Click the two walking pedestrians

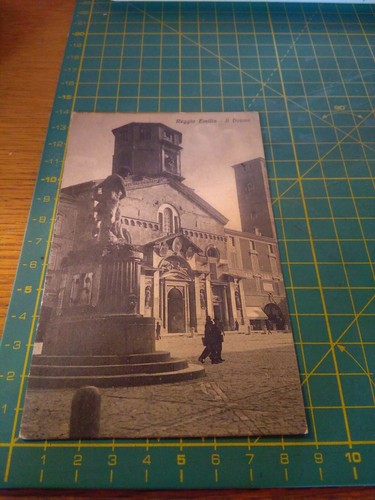[212, 340]
